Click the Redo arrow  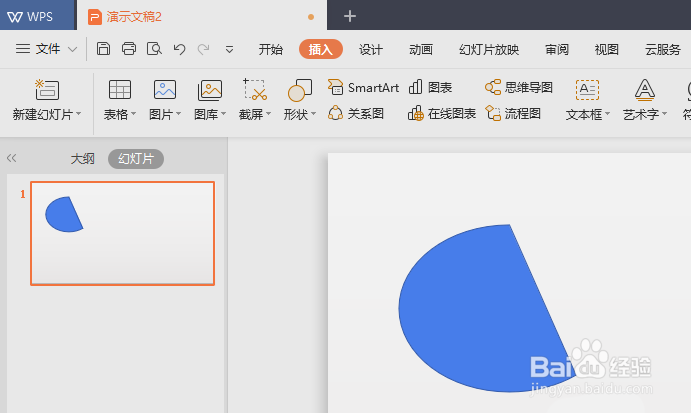[x=203, y=48]
